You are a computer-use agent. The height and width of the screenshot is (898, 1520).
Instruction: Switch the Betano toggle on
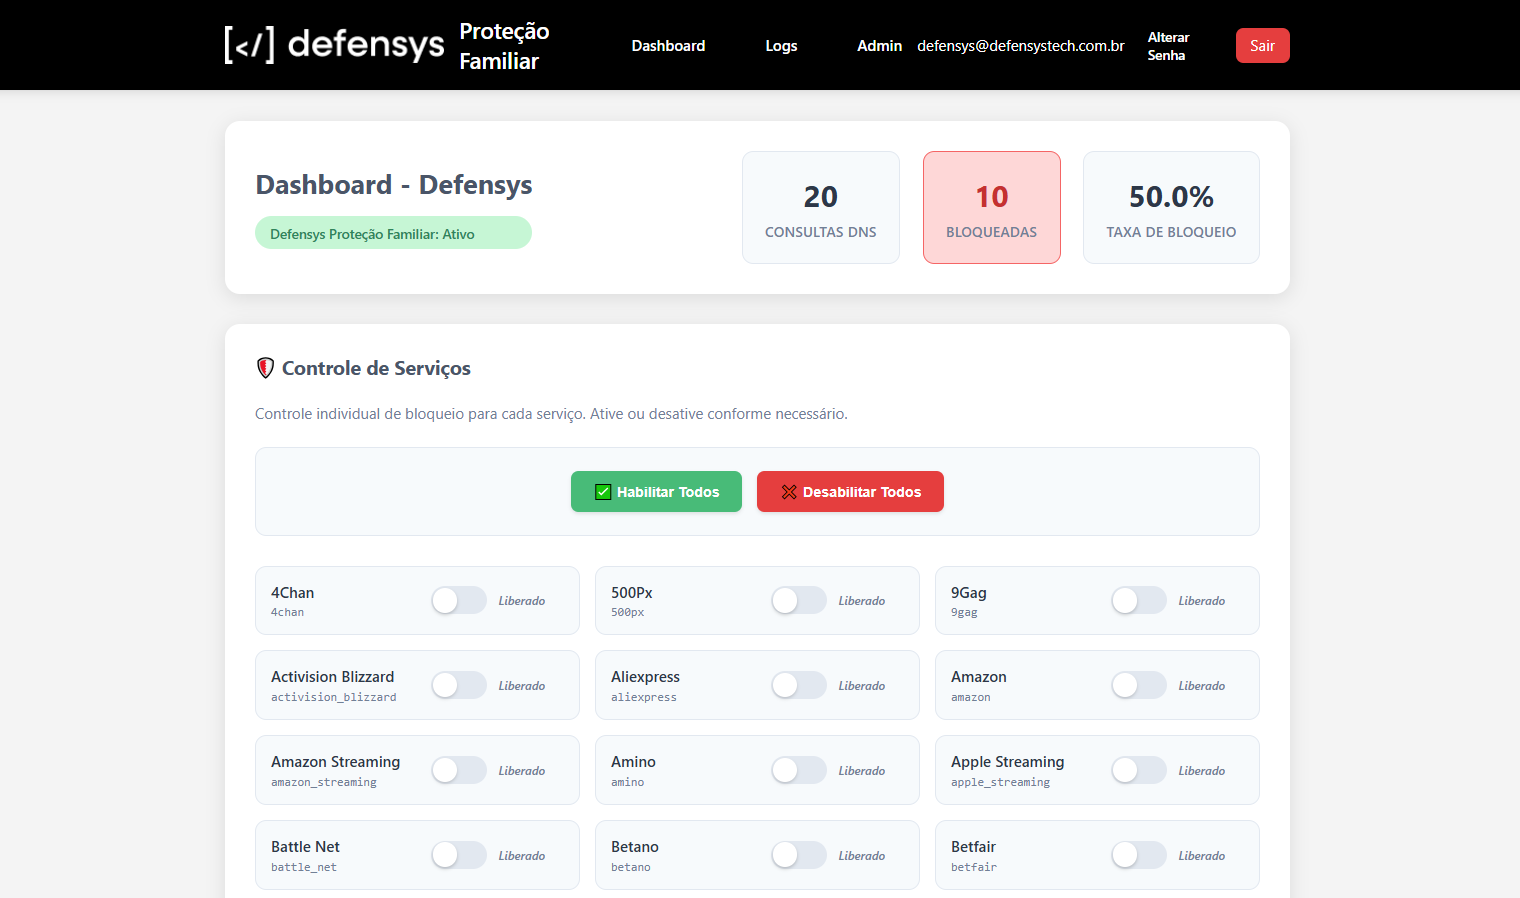[798, 855]
